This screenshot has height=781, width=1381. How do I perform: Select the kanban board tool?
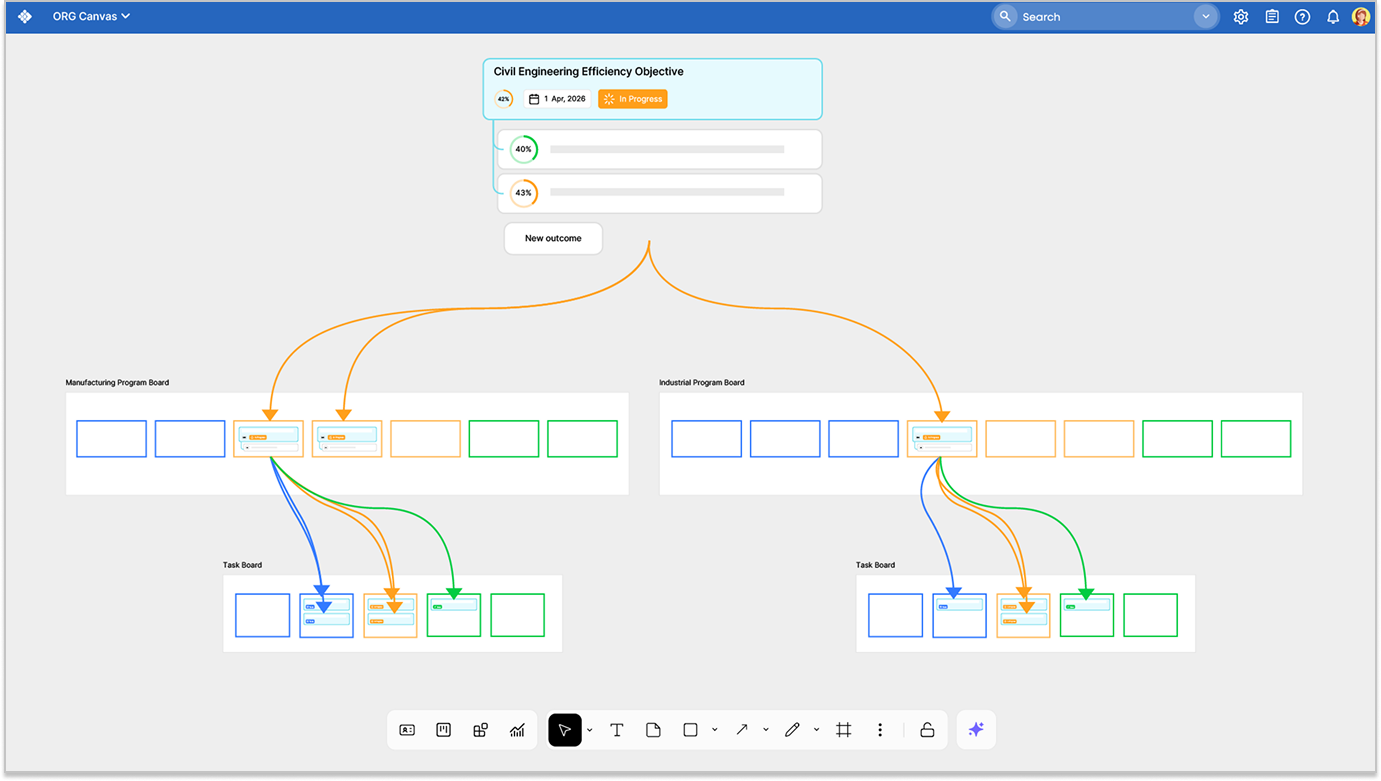pos(444,730)
